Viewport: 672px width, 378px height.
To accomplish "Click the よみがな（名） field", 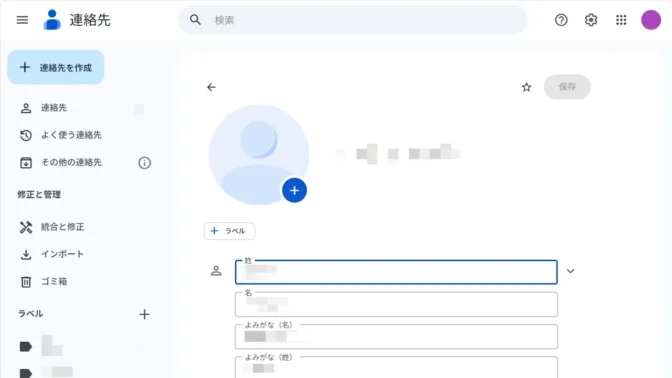I will click(396, 336).
